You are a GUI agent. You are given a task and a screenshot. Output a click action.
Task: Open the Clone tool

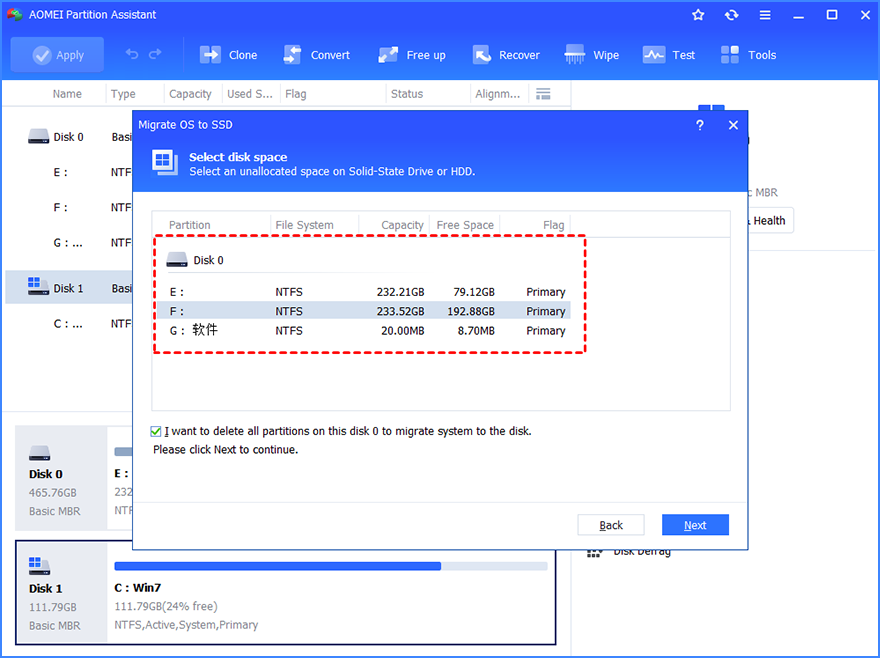click(228, 55)
